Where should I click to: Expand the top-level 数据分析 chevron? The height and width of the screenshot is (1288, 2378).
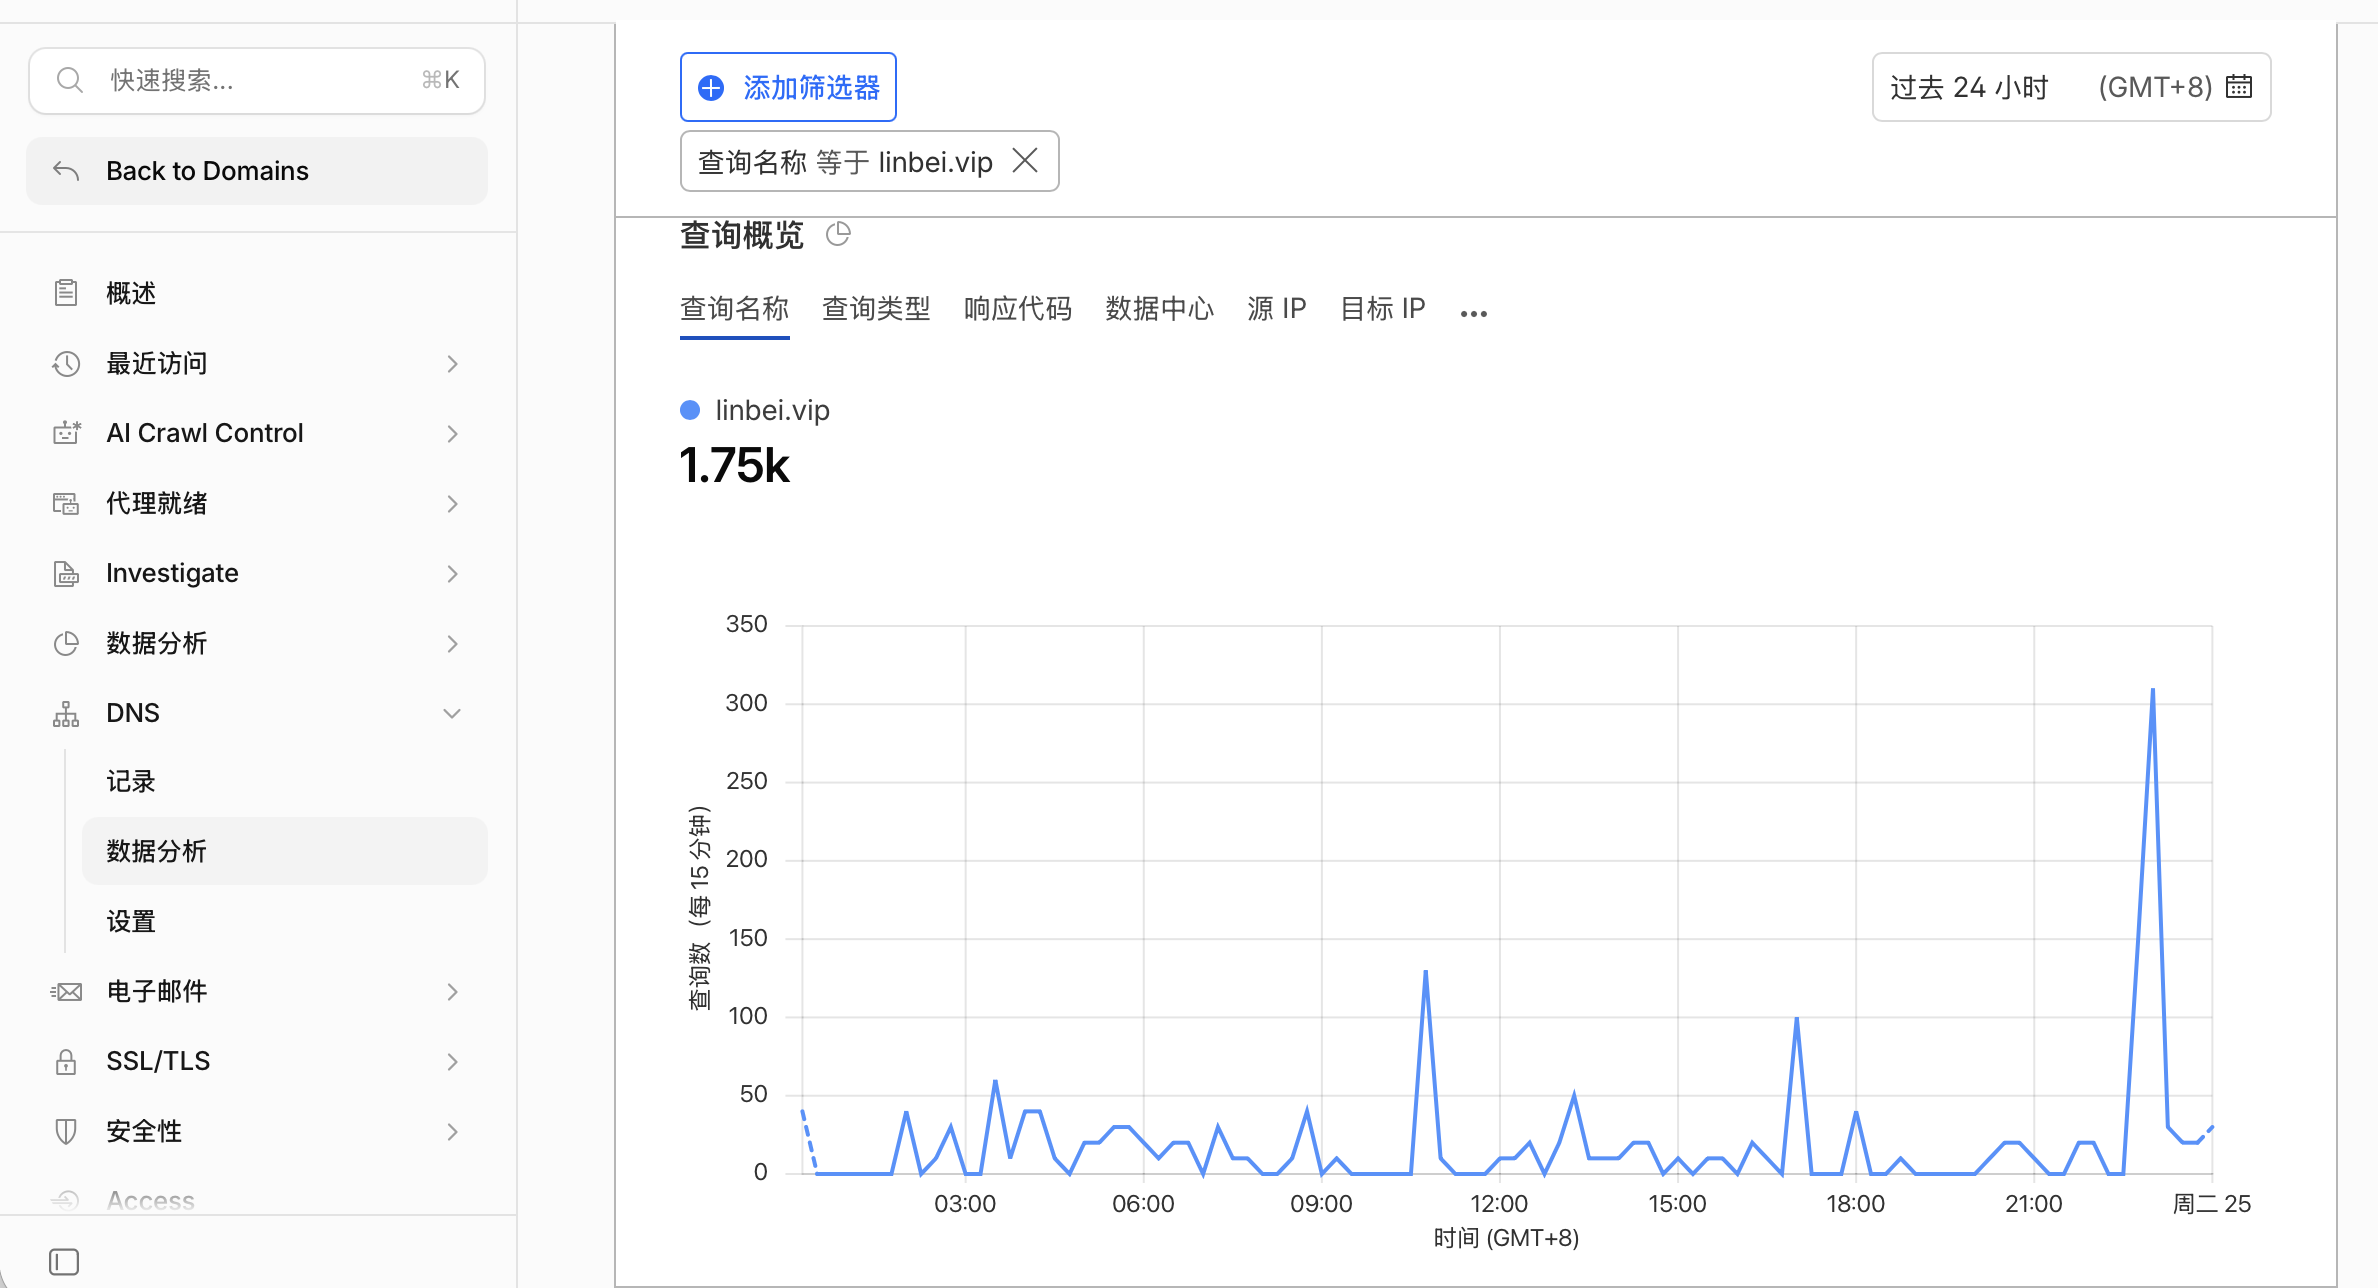pos(452,643)
